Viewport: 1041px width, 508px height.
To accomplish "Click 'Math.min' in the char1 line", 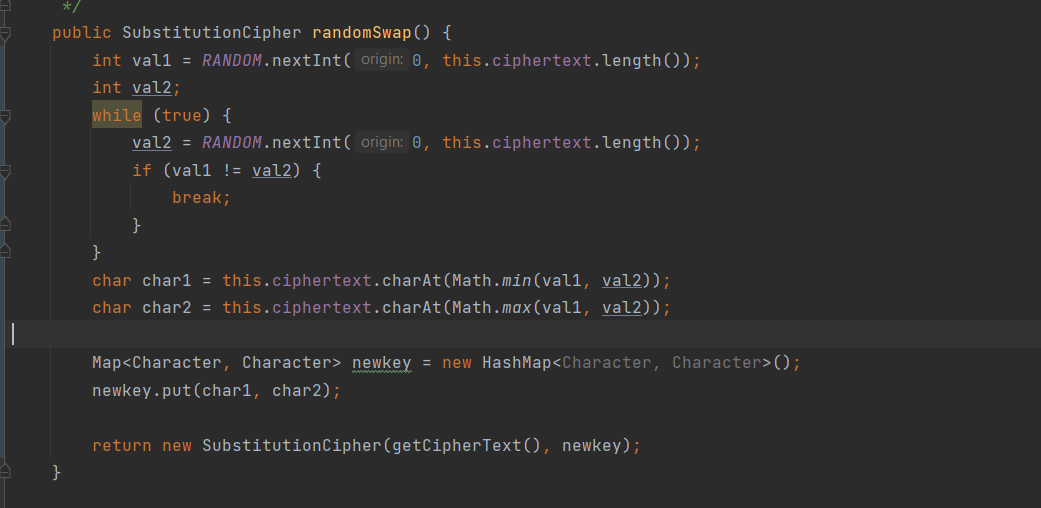I will (490, 280).
